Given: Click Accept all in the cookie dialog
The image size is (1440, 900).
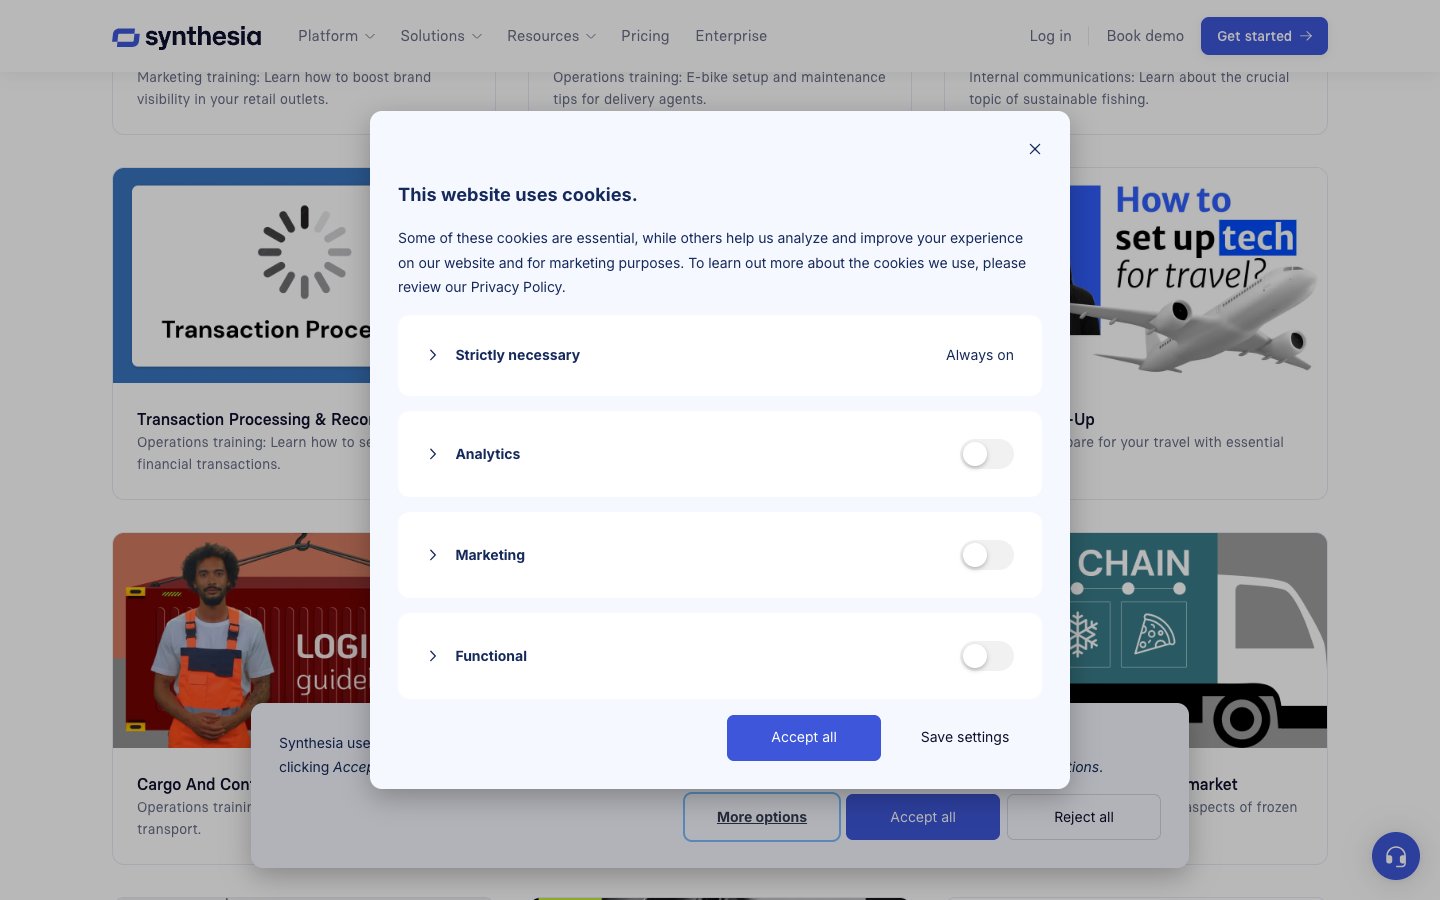Looking at the screenshot, I should (x=803, y=738).
